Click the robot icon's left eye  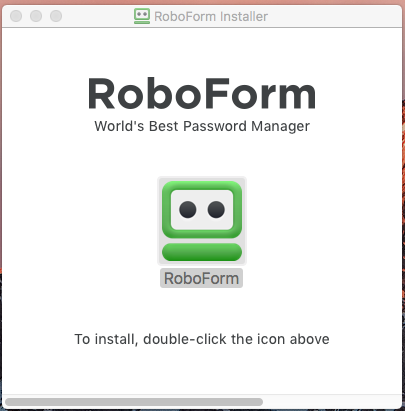coord(188,210)
